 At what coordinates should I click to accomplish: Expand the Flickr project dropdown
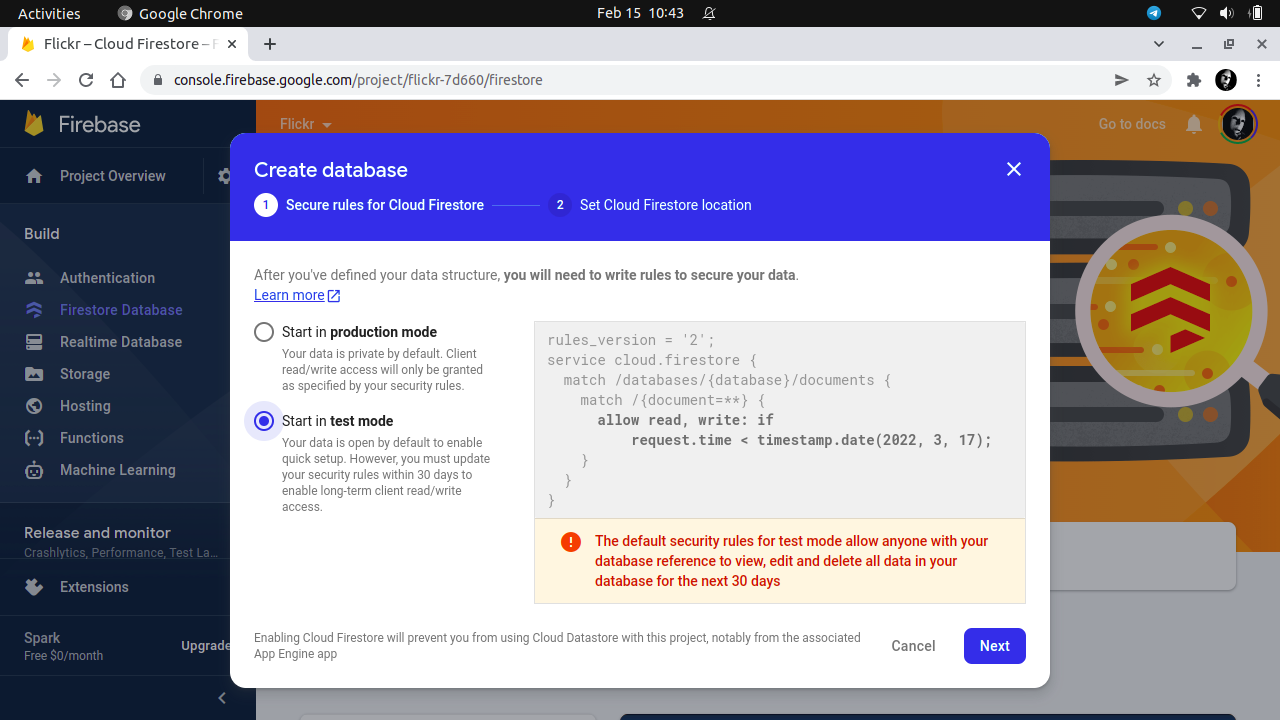(306, 124)
